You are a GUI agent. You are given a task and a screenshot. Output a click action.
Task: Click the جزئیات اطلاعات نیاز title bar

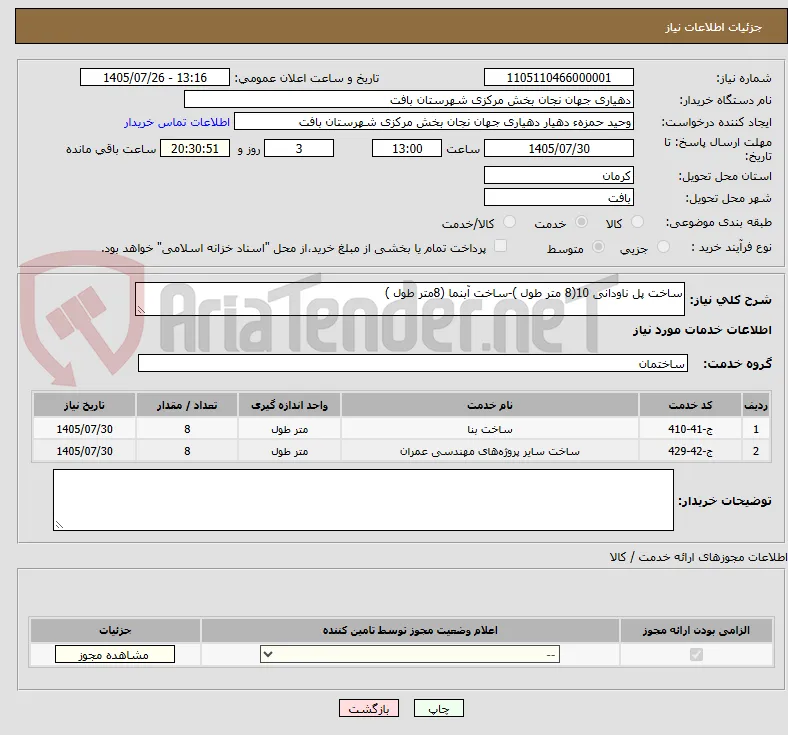(402, 27)
